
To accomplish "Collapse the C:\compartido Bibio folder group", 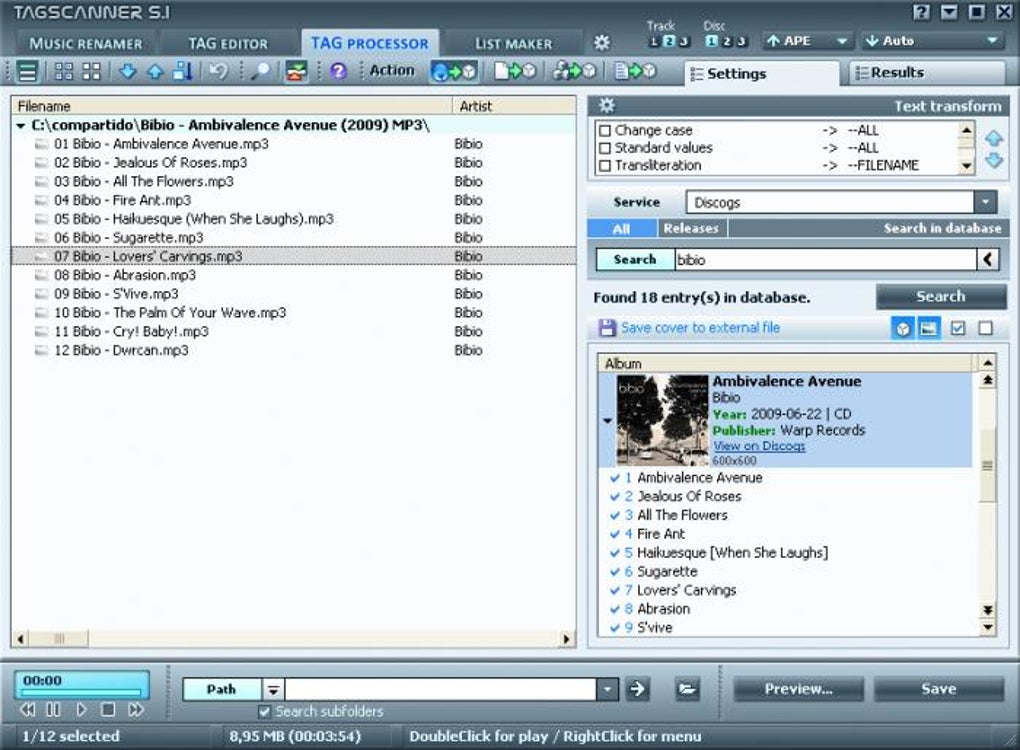I will tap(21, 126).
